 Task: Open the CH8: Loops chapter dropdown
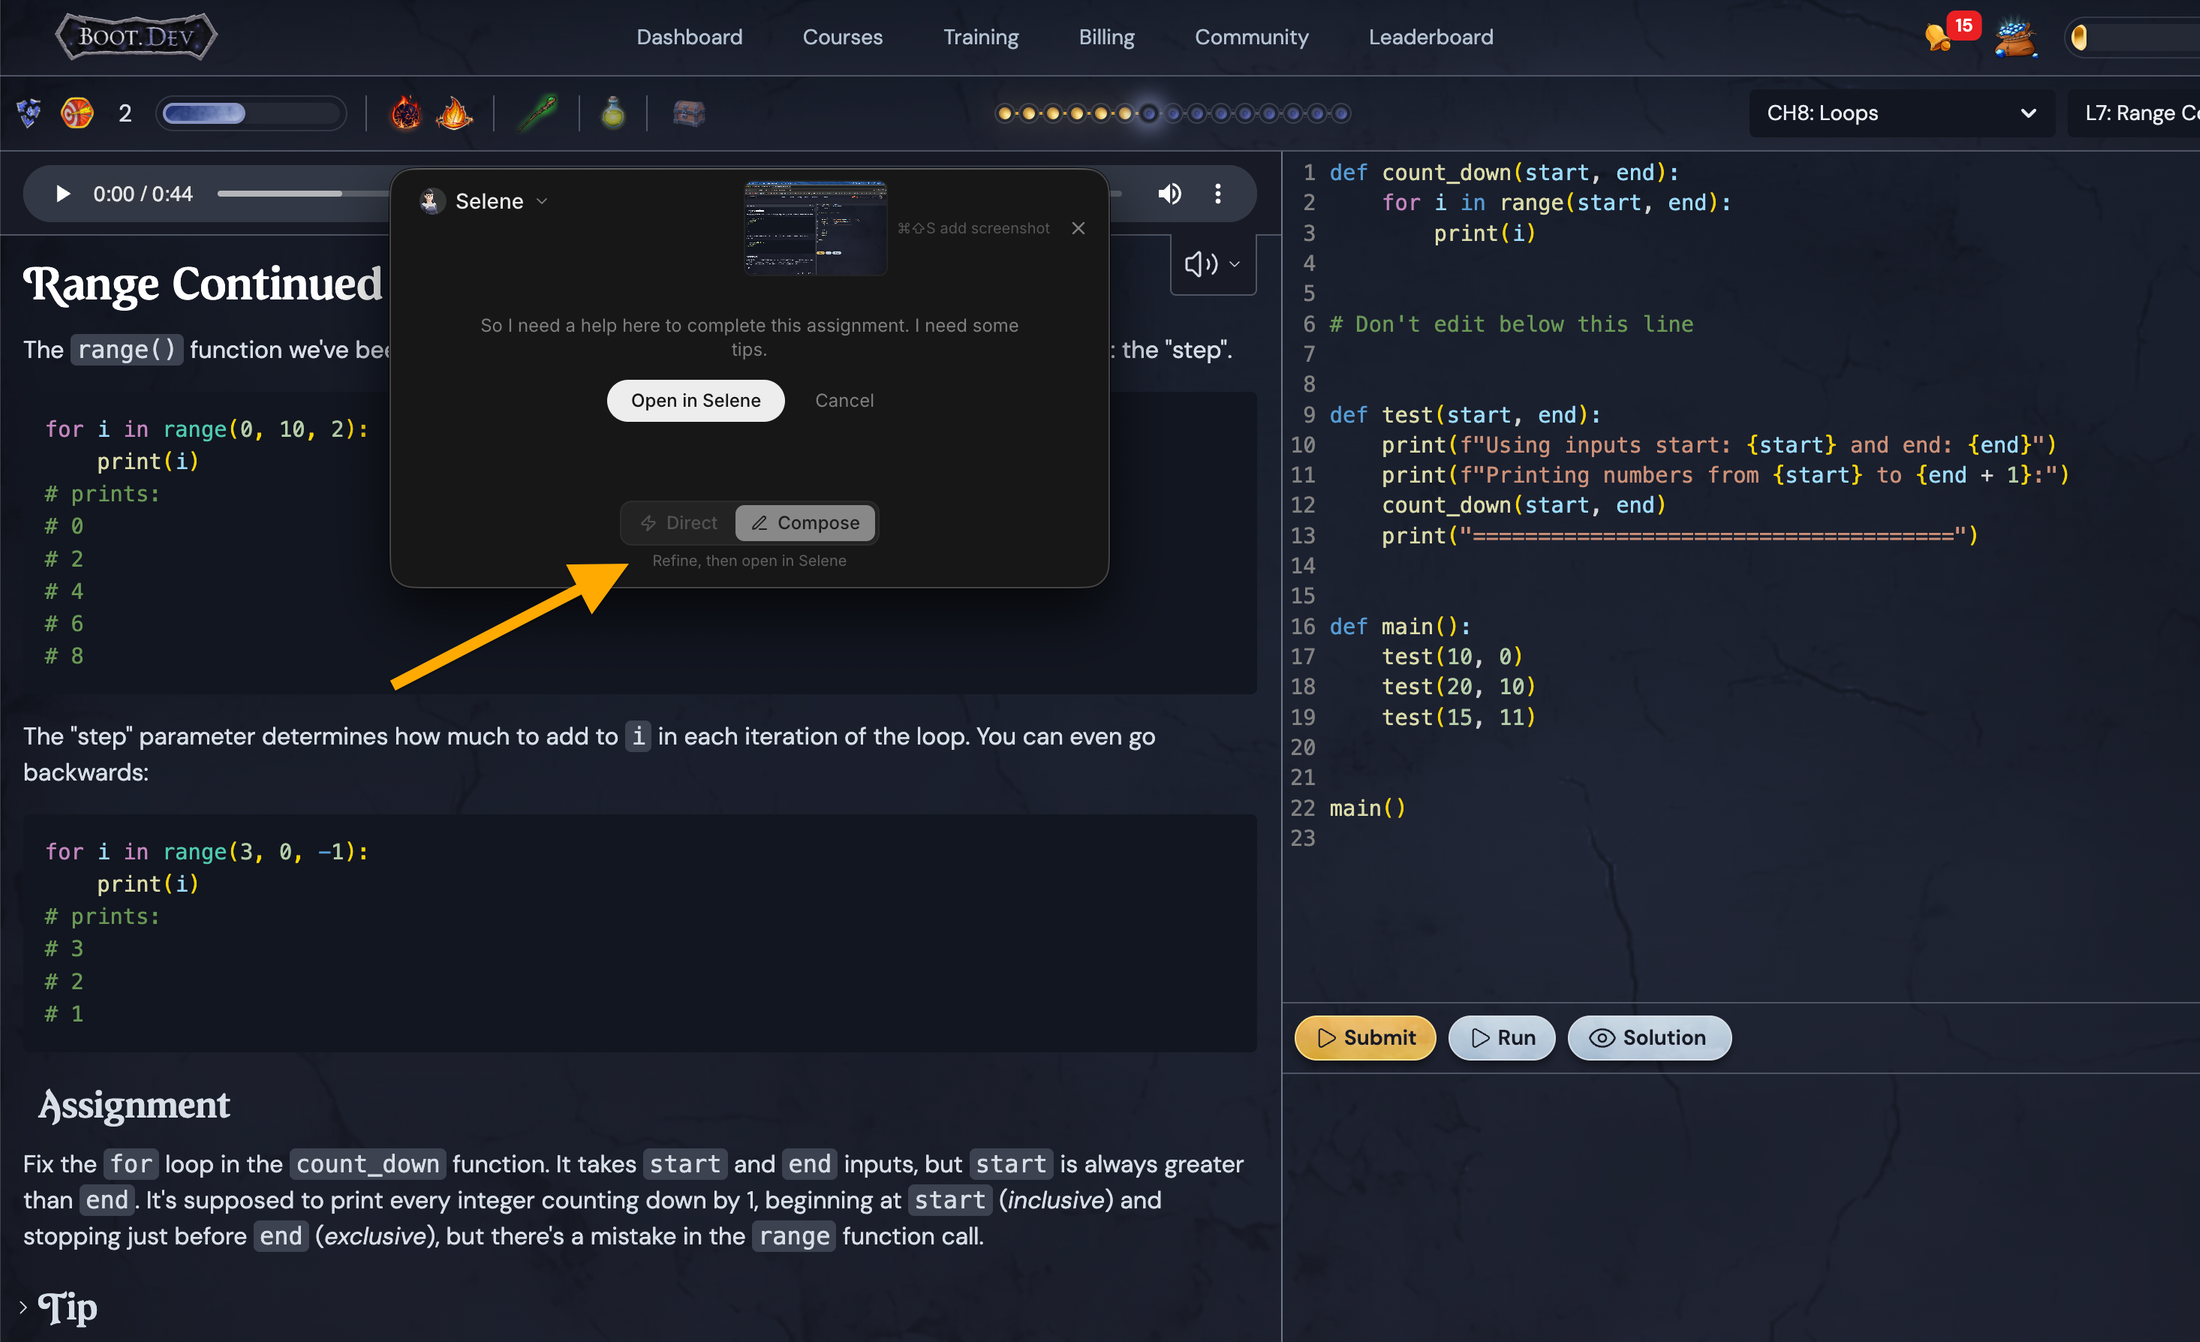coord(1901,113)
